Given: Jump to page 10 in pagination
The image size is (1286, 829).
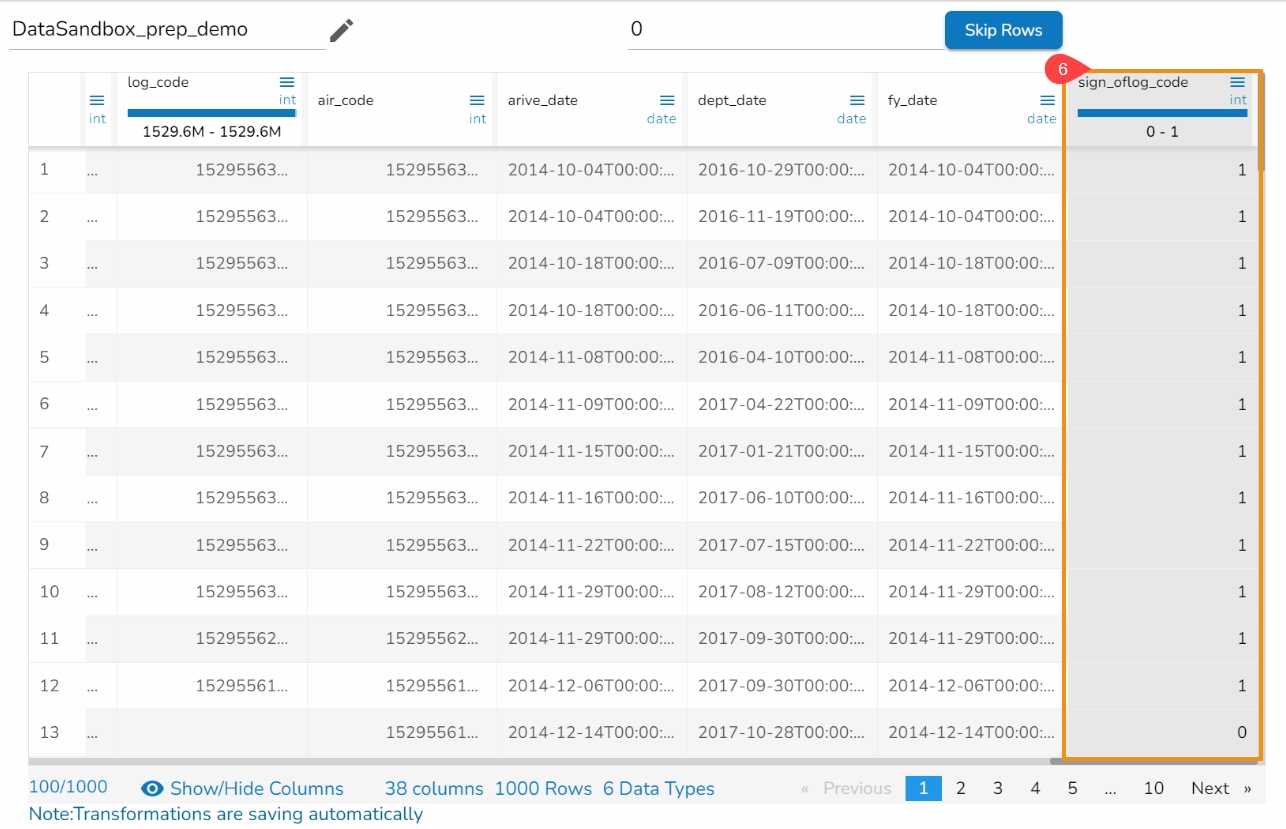Looking at the screenshot, I should pos(1153,788).
